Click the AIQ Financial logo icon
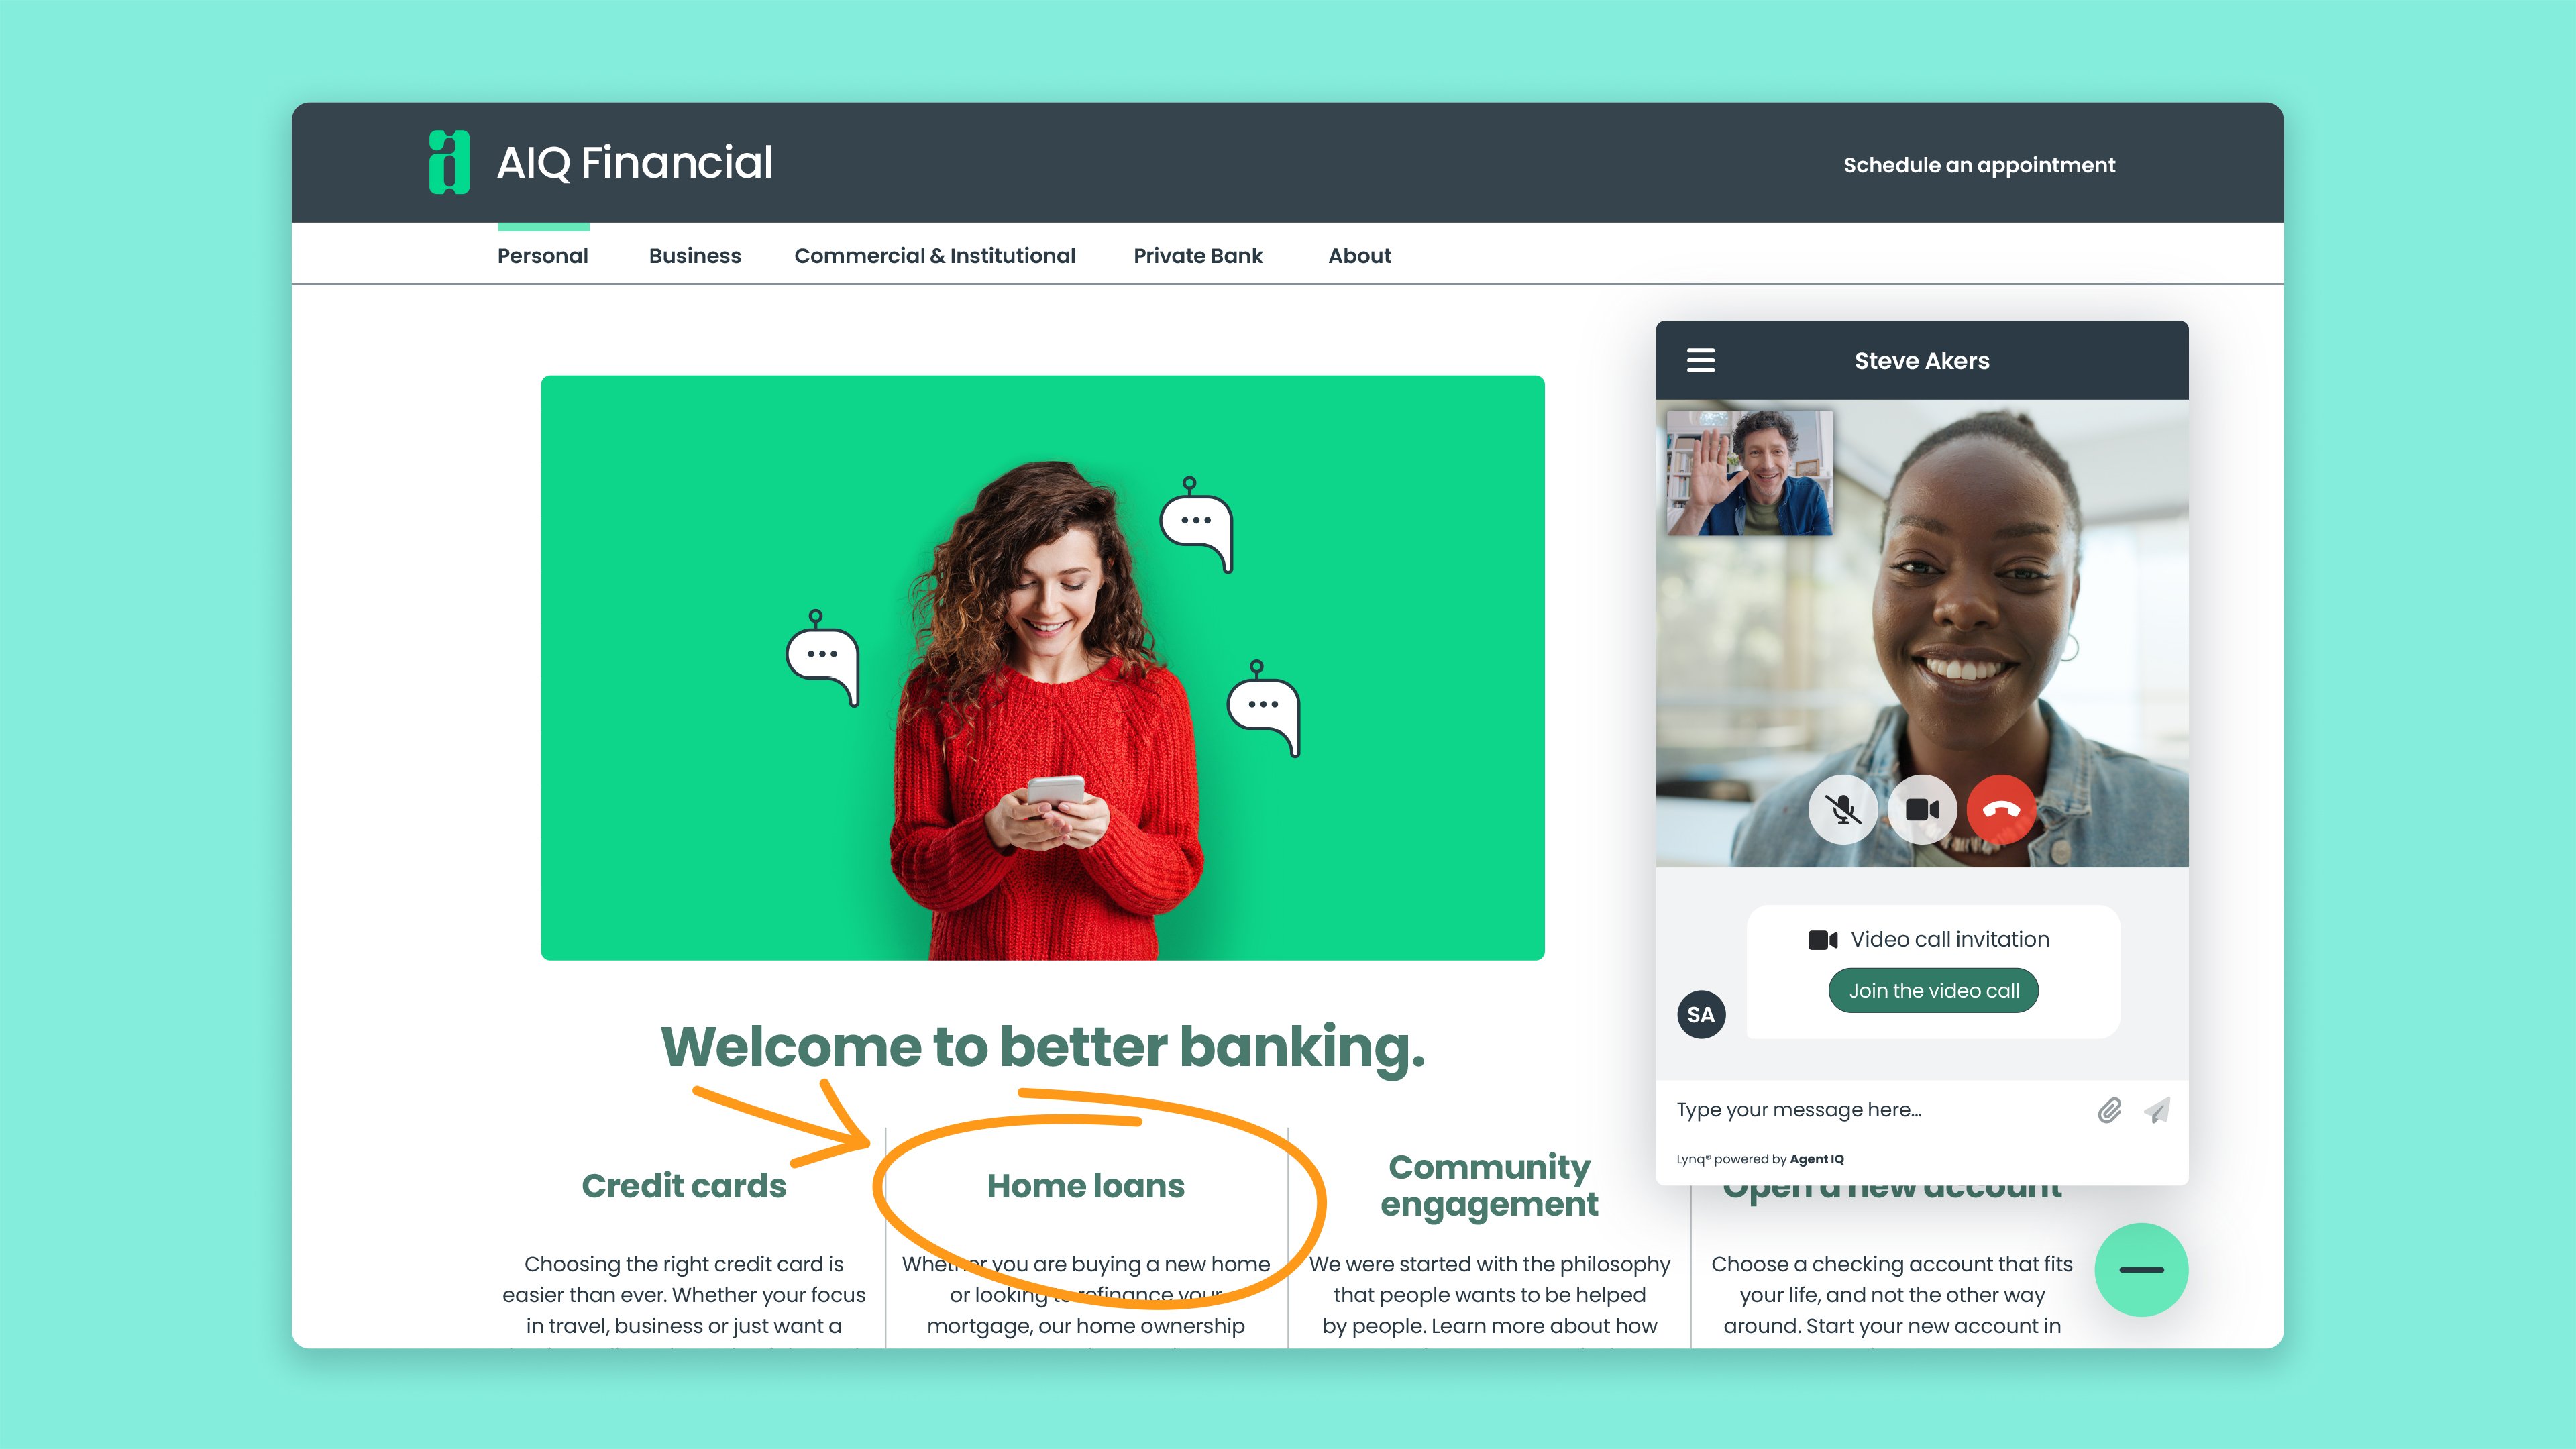Viewport: 2576px width, 1449px height. 449,162
